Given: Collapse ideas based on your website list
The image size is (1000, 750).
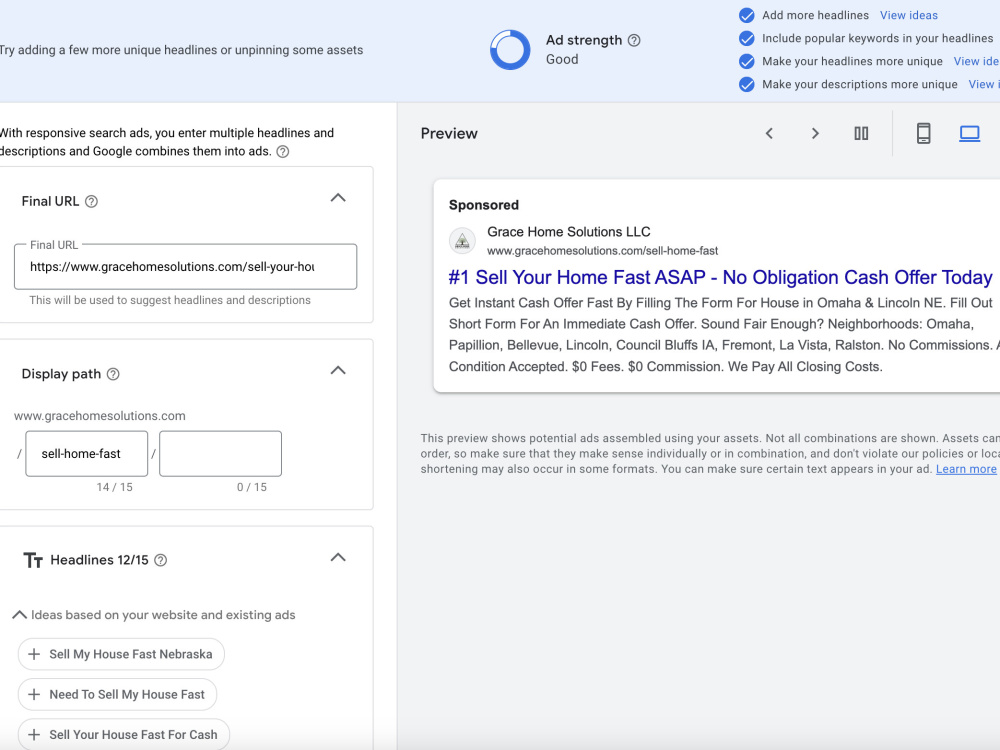Looking at the screenshot, I should (x=20, y=615).
